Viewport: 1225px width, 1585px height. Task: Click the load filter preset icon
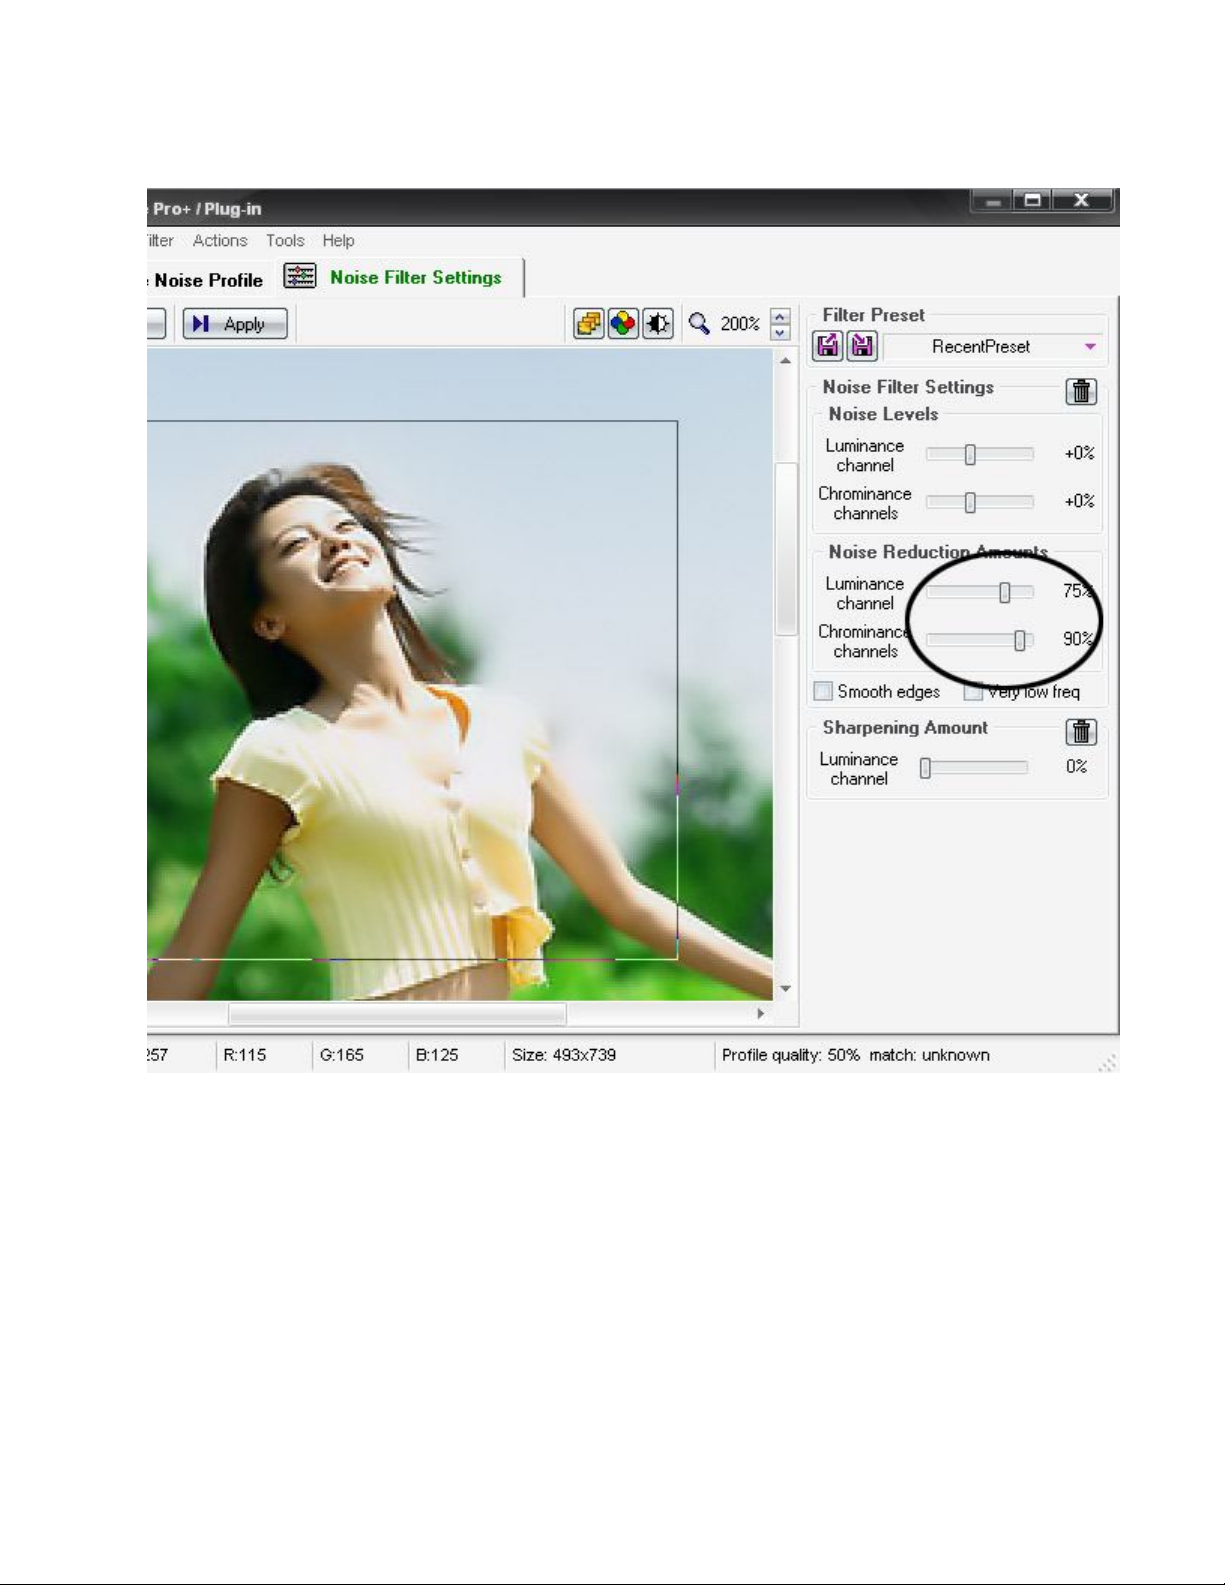point(828,346)
